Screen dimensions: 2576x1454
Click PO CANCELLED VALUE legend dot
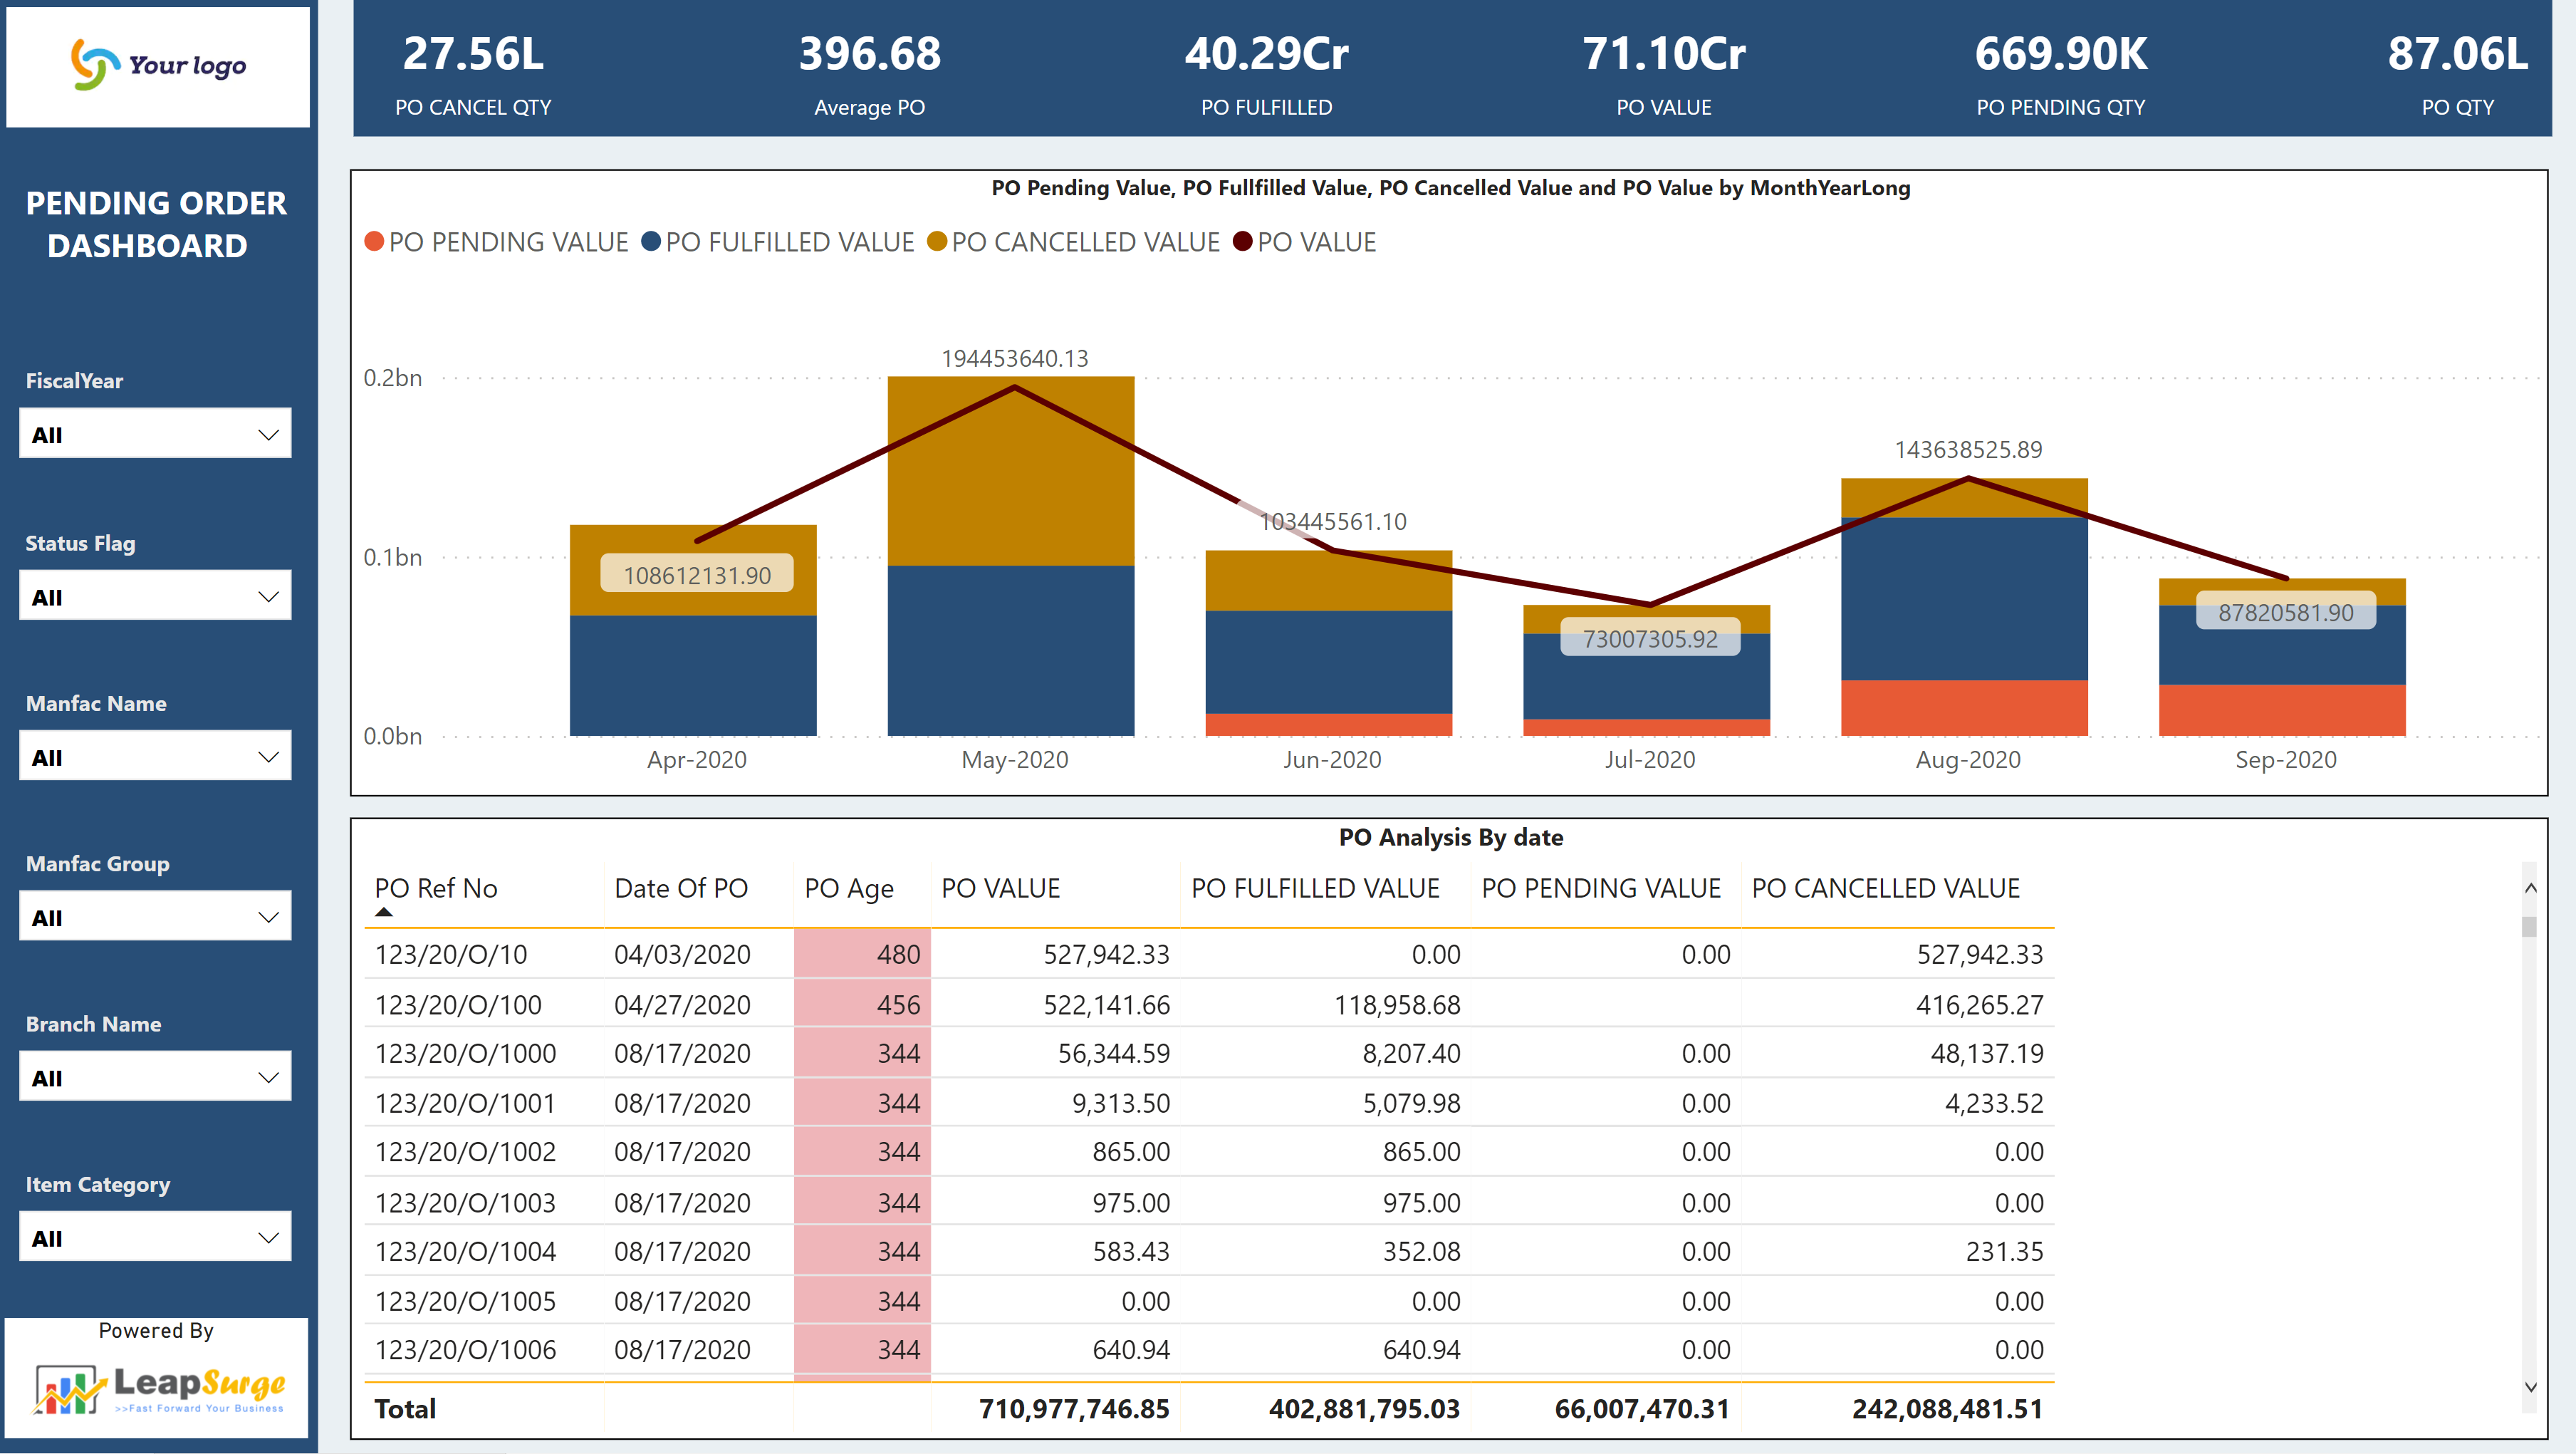[x=937, y=242]
